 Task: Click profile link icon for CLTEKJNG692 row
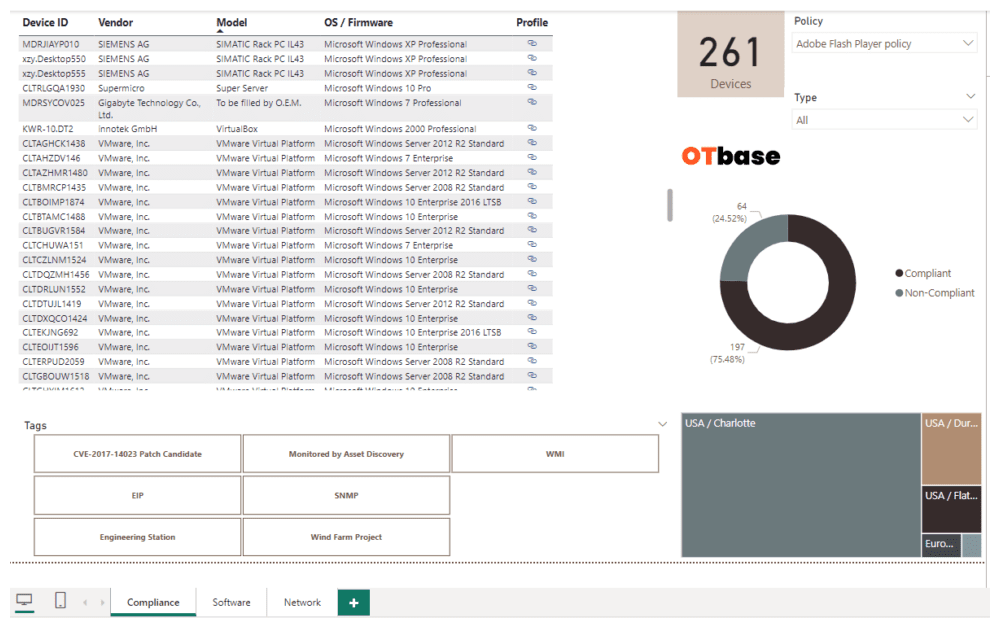[532, 333]
